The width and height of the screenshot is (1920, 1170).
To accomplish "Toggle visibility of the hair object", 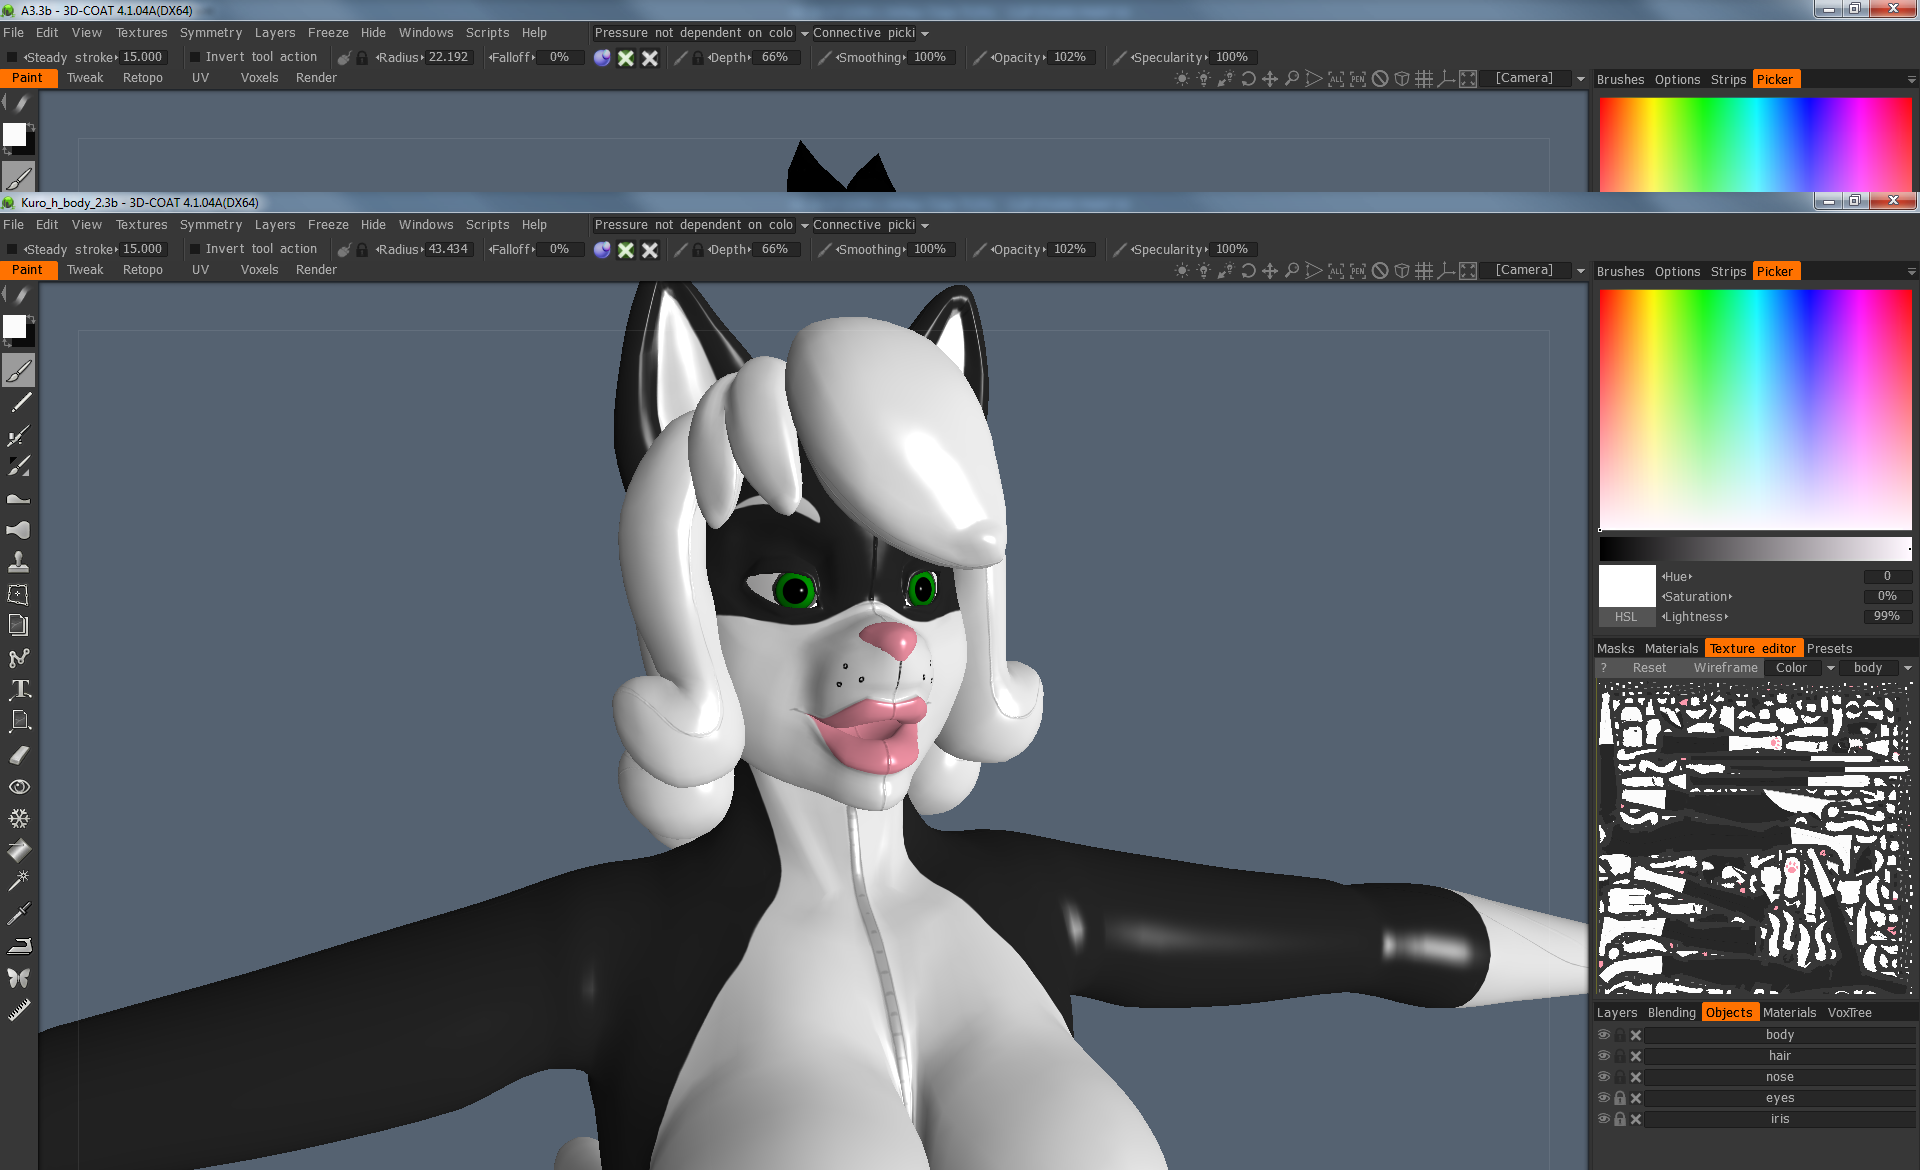I will [x=1604, y=1056].
